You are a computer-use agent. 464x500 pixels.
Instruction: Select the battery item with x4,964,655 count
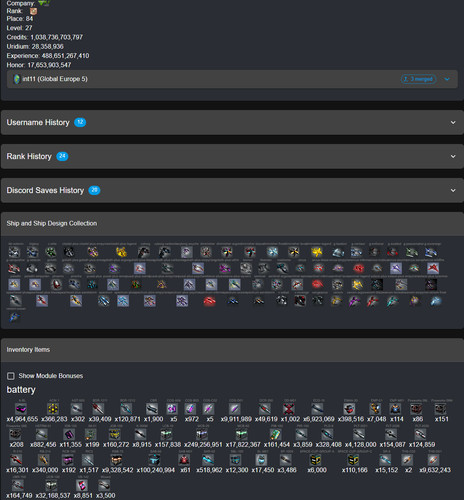(21, 409)
